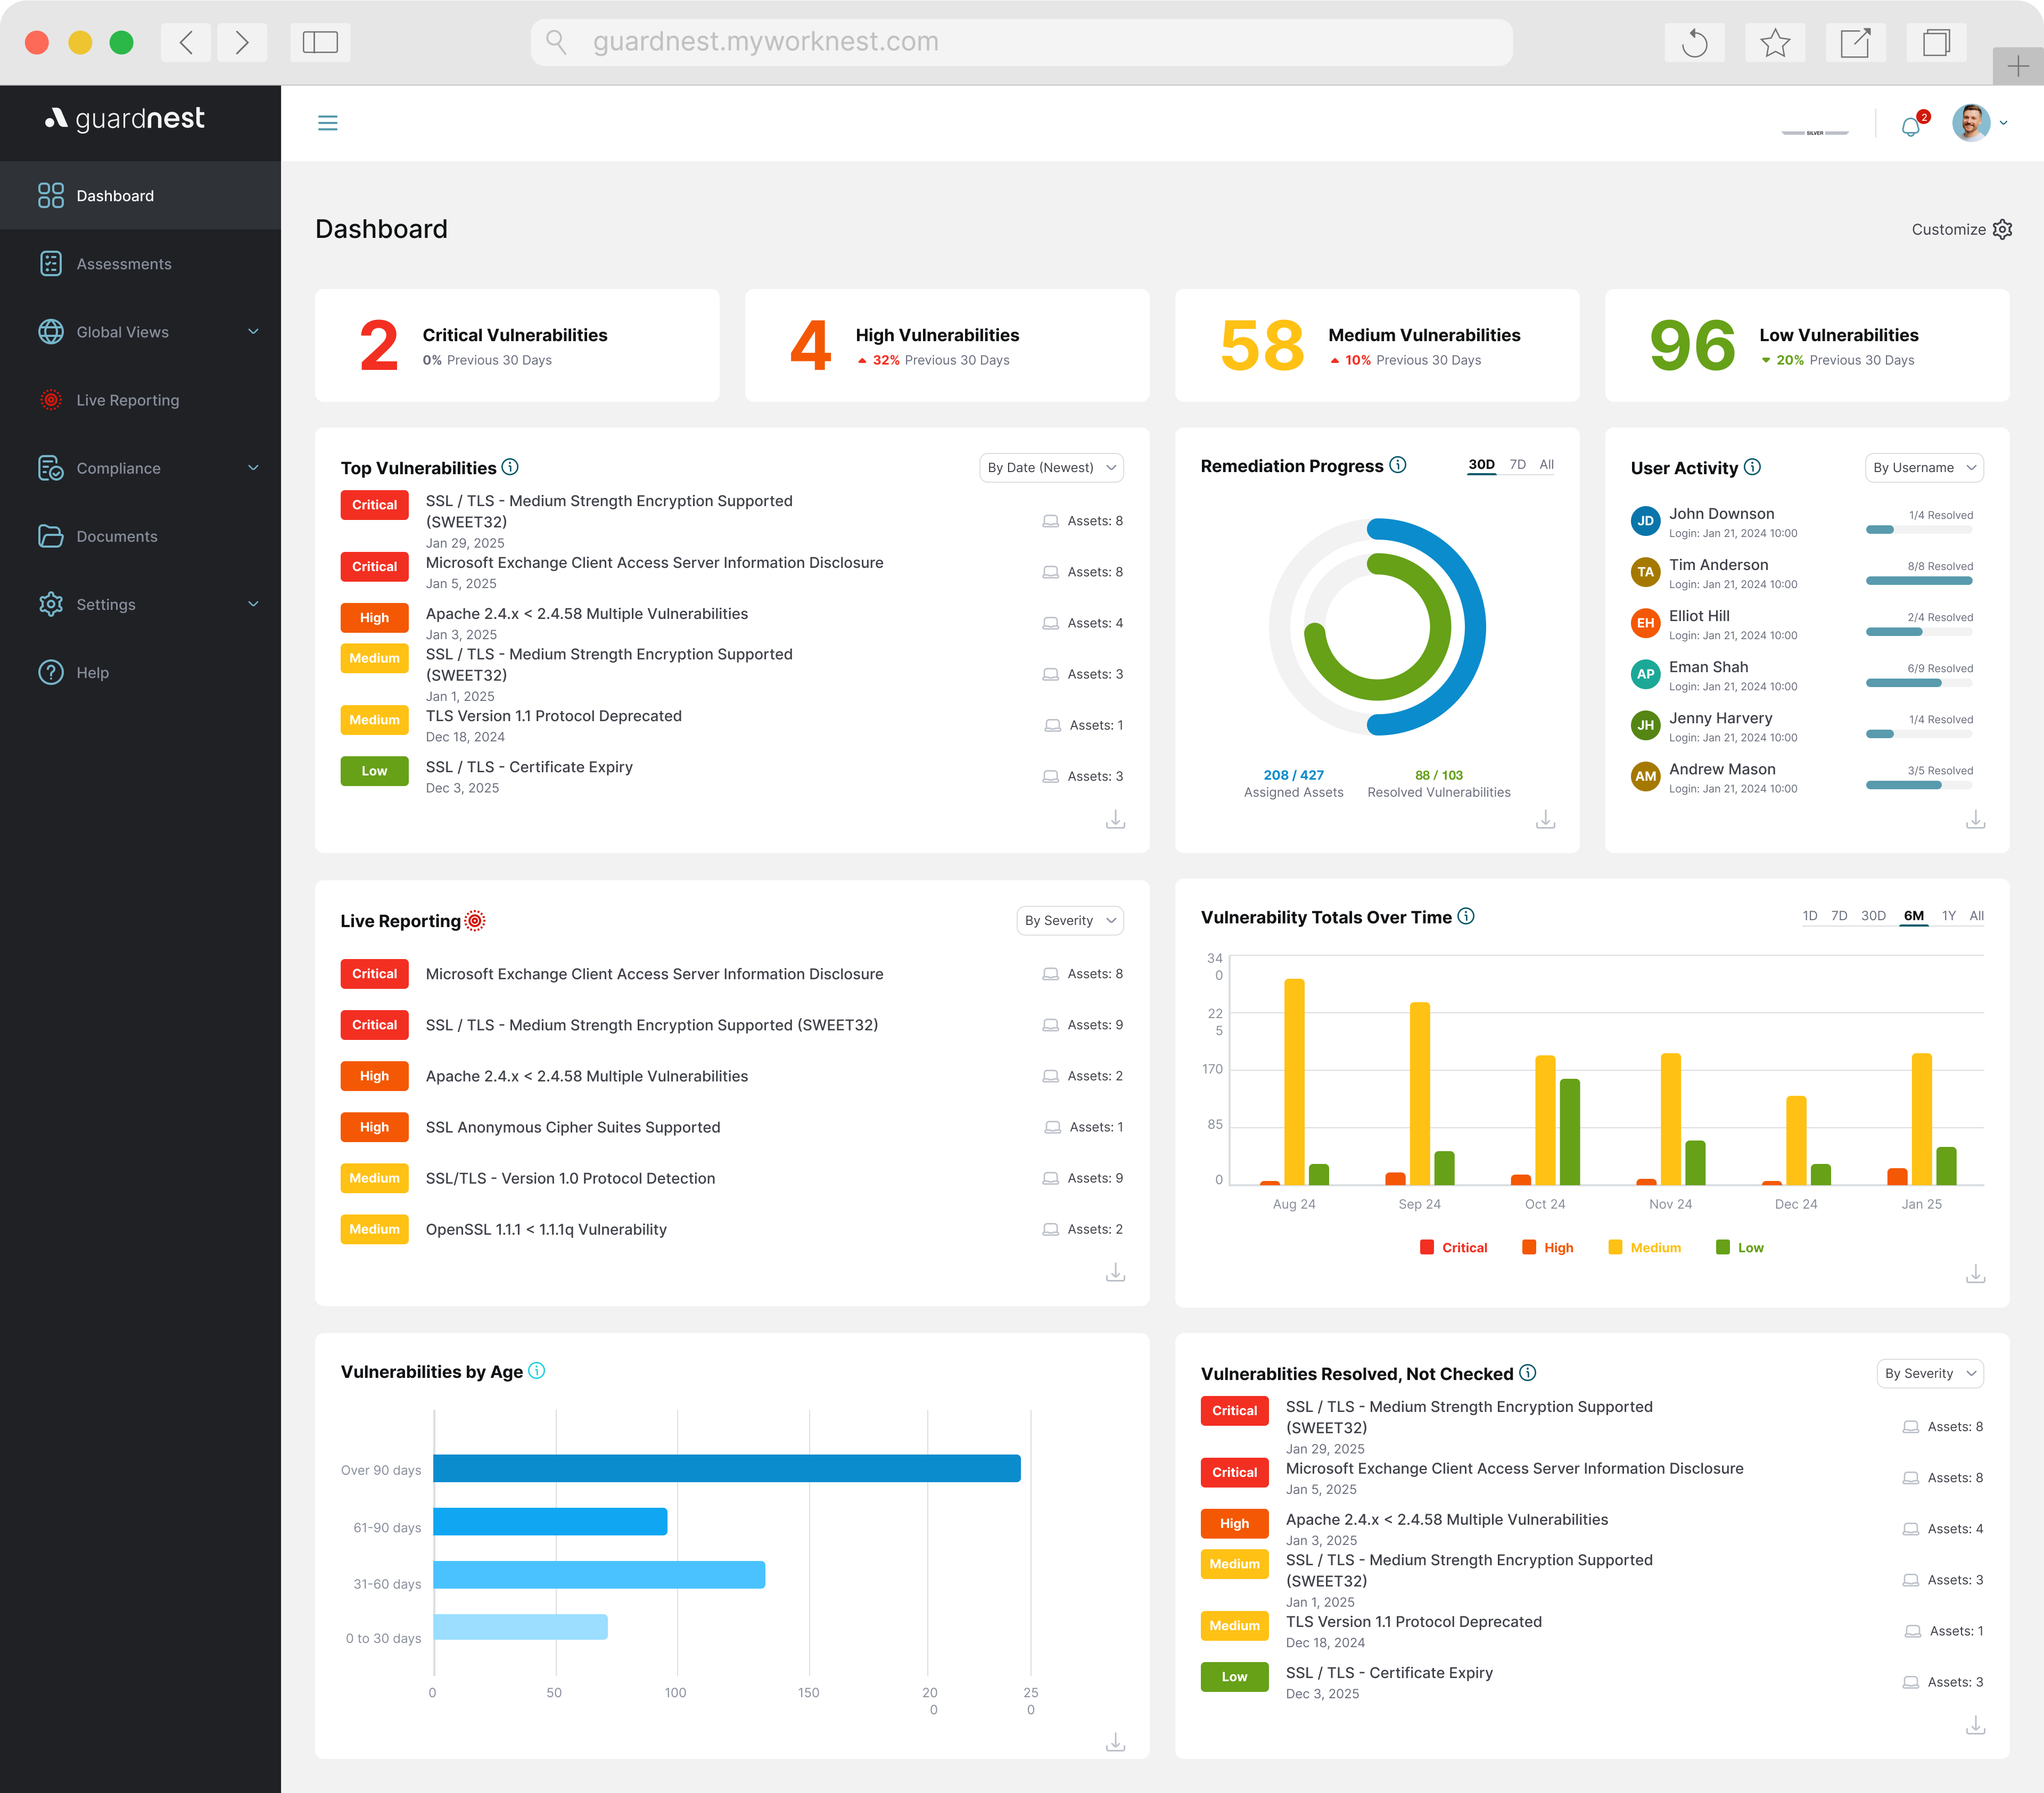
Task: Download the User Activity panel data
Action: (x=1975, y=820)
